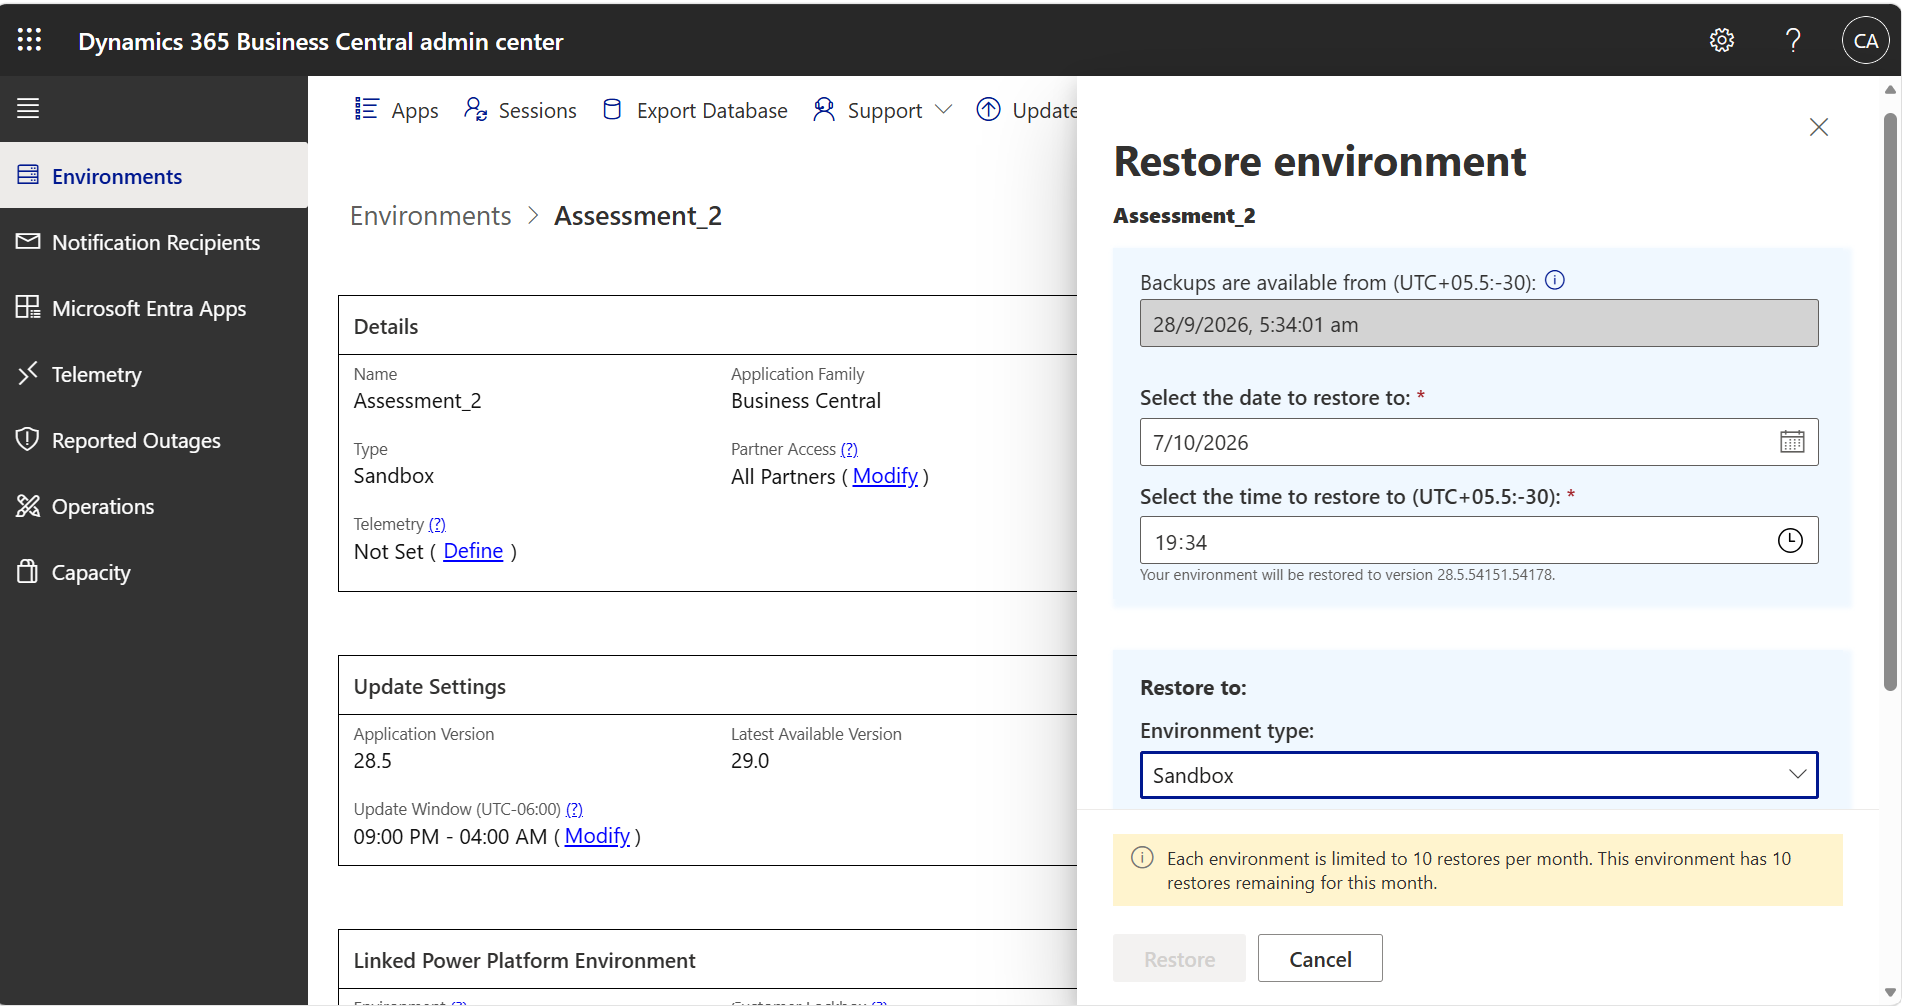Click Telemetry help (?) link
This screenshot has width=1906, height=1006.
(x=437, y=524)
